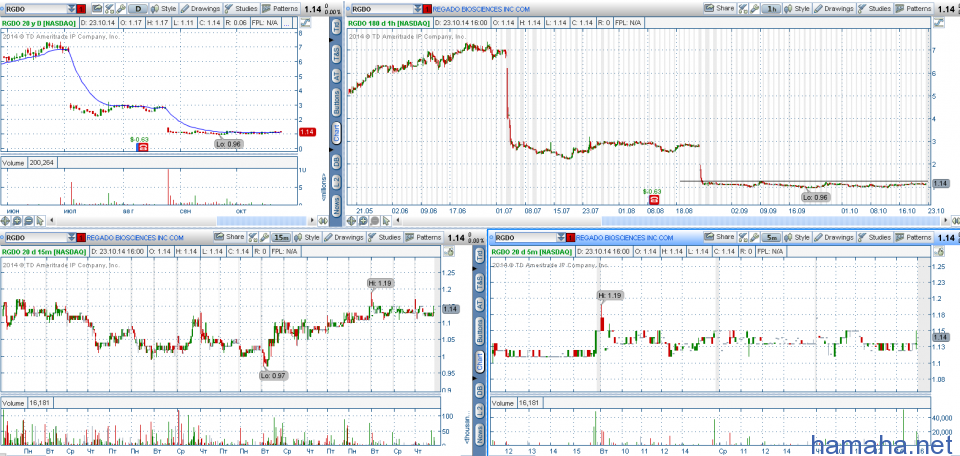Select pointer cursor tool under daily chart
Image resolution: width=960 pixels, height=456 pixels.
[40, 221]
